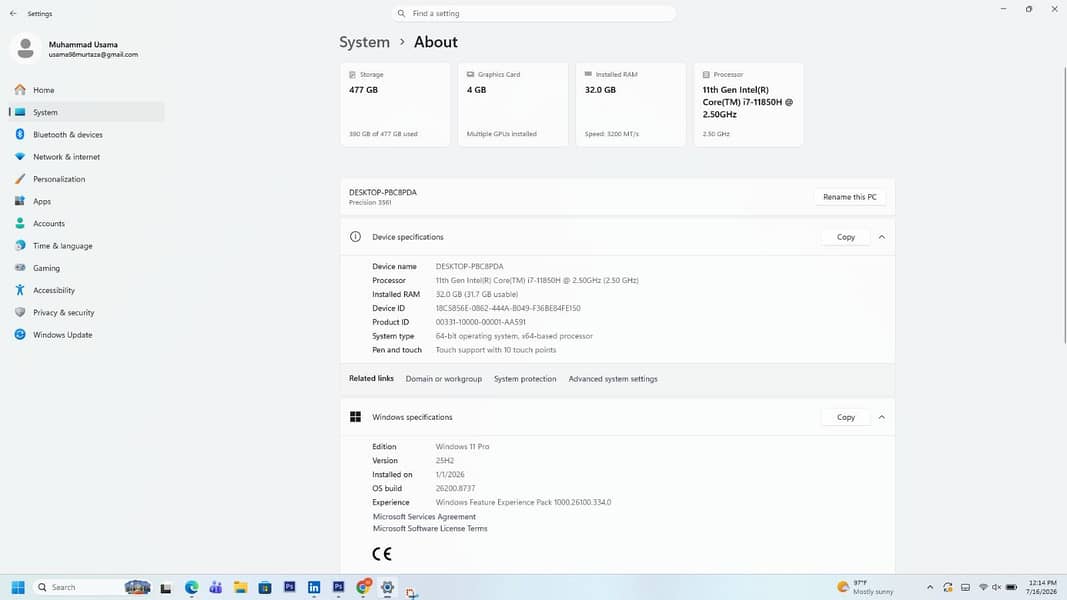Image resolution: width=1067 pixels, height=600 pixels.
Task: Collapse the Device specifications section
Action: [x=881, y=237]
